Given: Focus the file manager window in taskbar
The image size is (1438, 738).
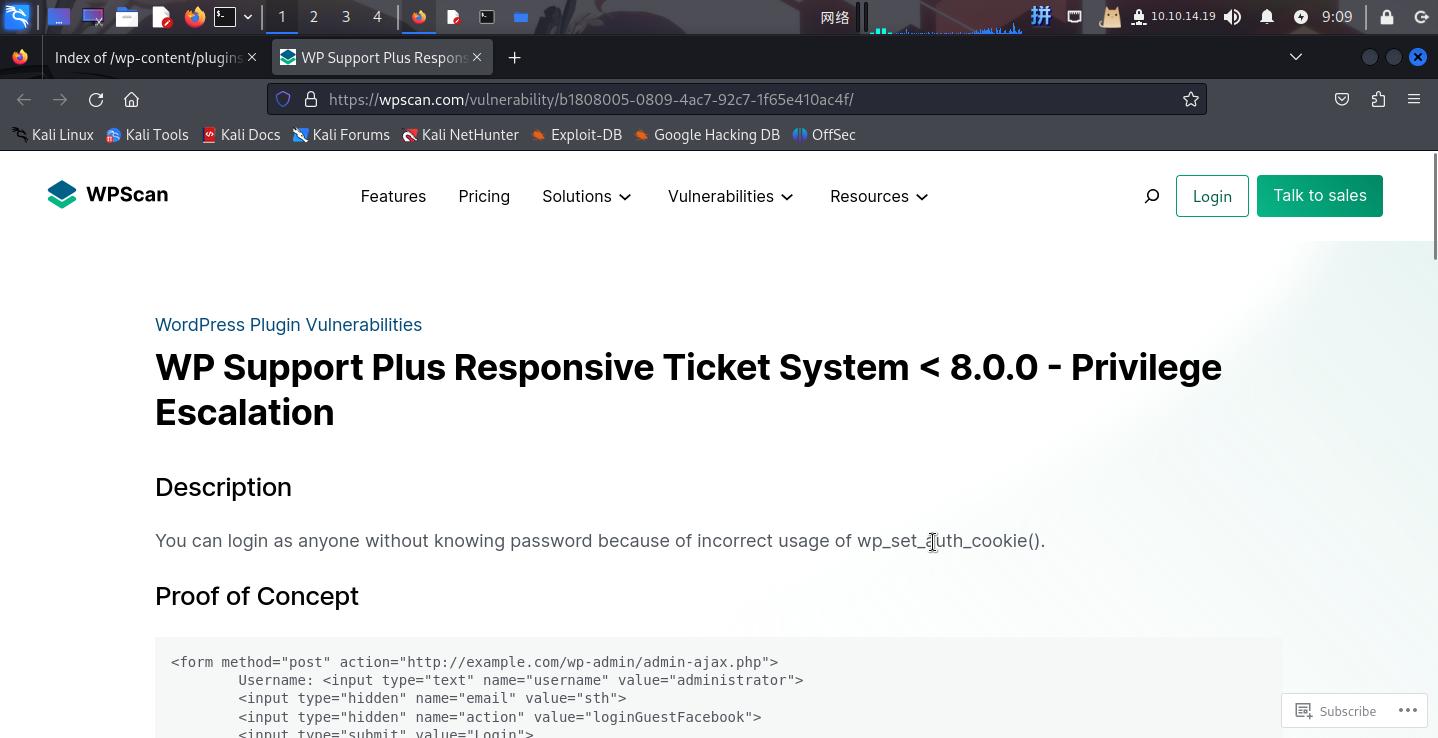Looking at the screenshot, I should tap(521, 17).
